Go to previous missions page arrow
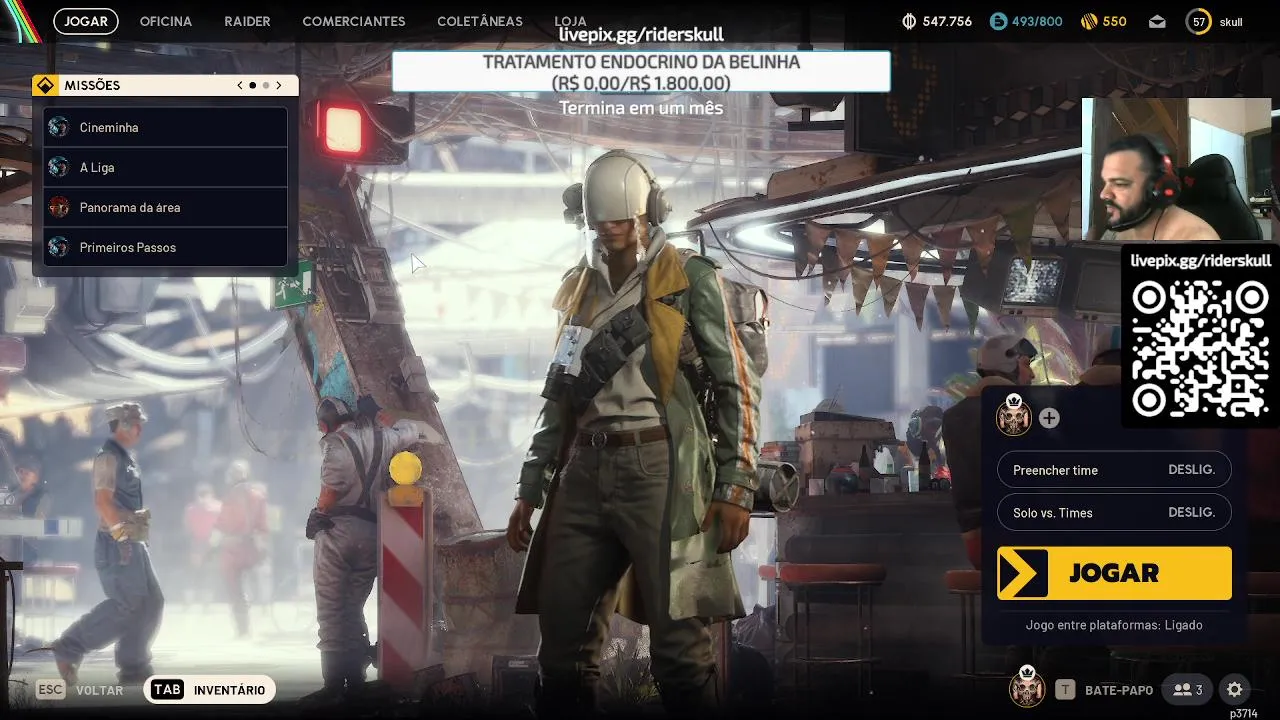This screenshot has width=1280, height=720. click(x=240, y=86)
